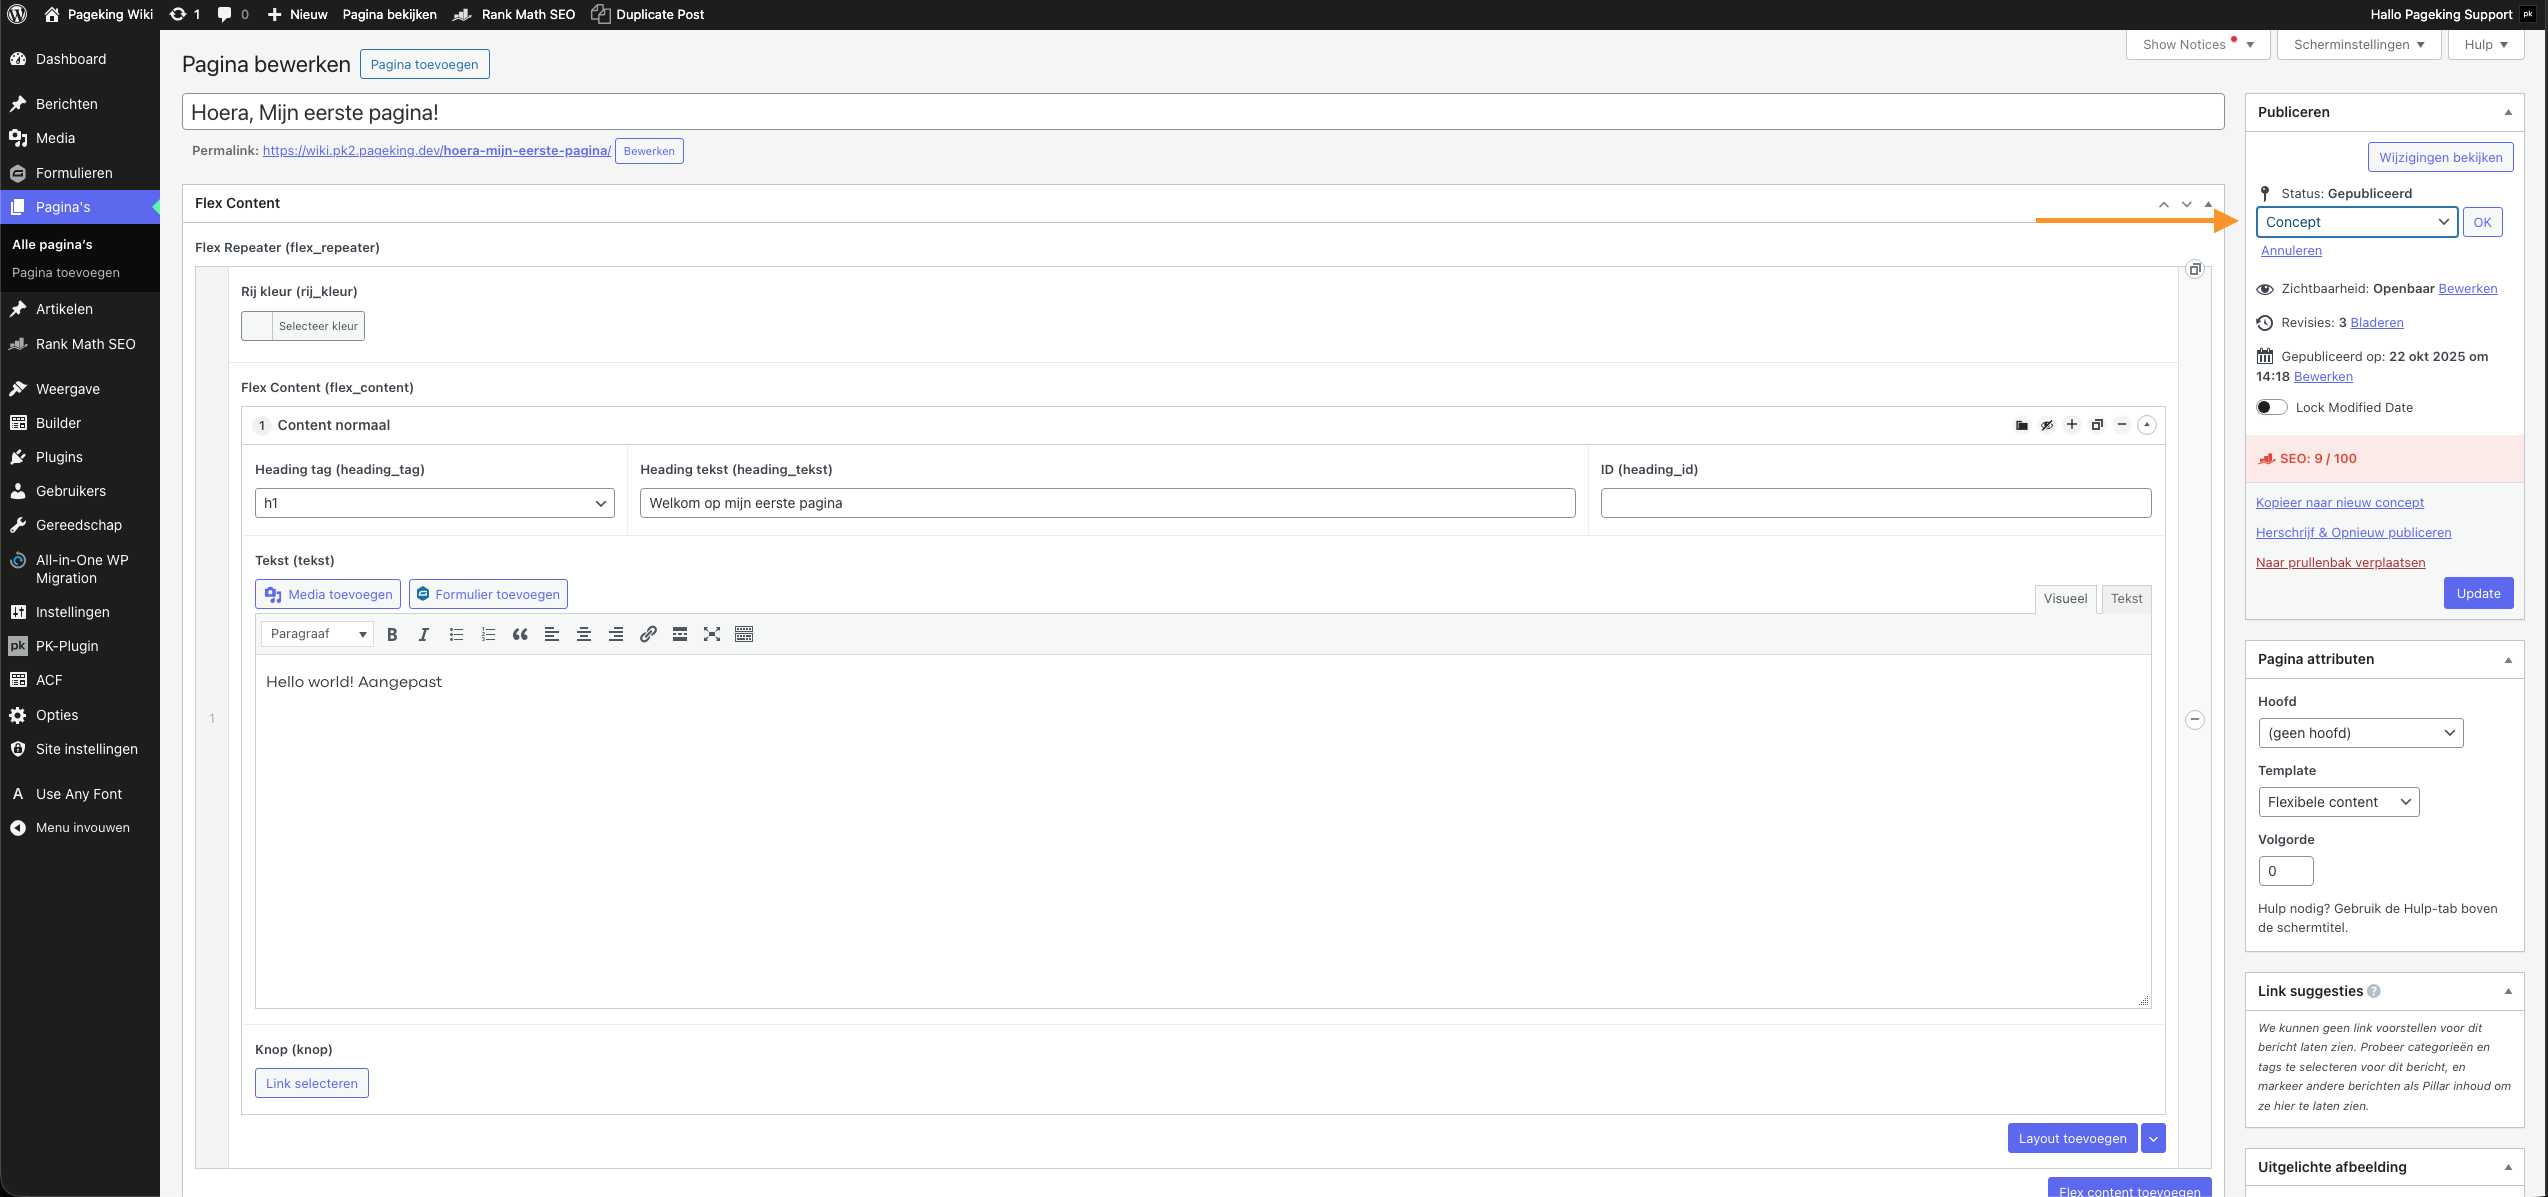Viewport: 2548px width, 1197px height.
Task: Collapse the Content normaal layout with the round arrow
Action: [x=2147, y=425]
